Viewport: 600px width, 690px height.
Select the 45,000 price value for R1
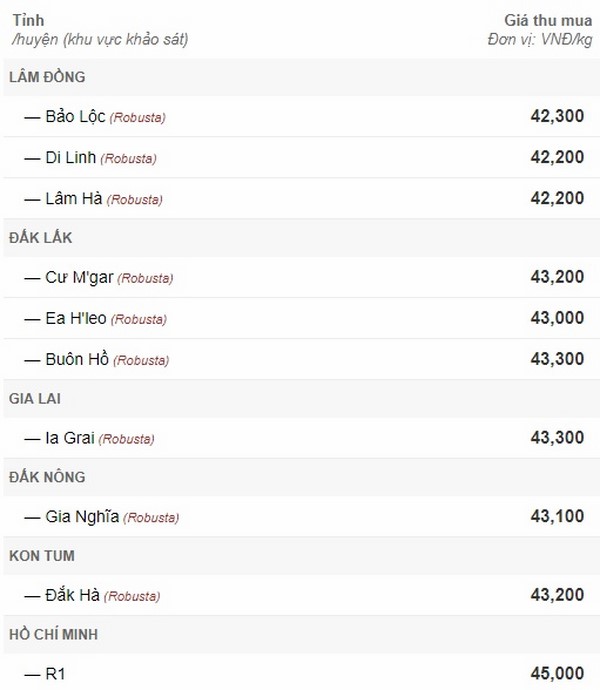tap(557, 673)
